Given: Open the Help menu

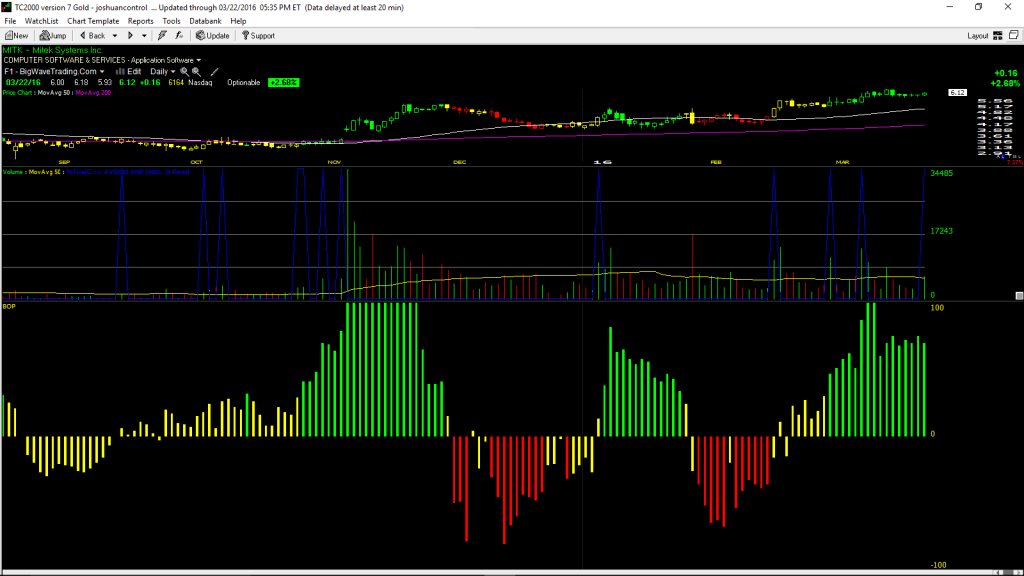Looking at the screenshot, I should (238, 21).
